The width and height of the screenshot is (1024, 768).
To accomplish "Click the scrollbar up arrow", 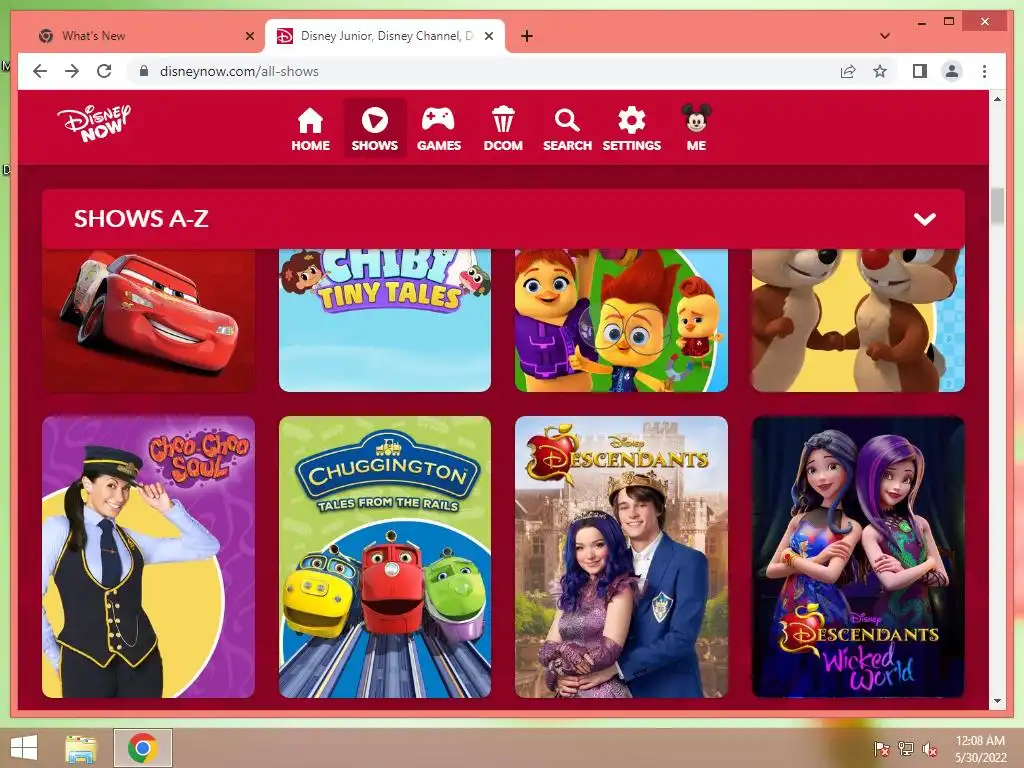I will [997, 99].
